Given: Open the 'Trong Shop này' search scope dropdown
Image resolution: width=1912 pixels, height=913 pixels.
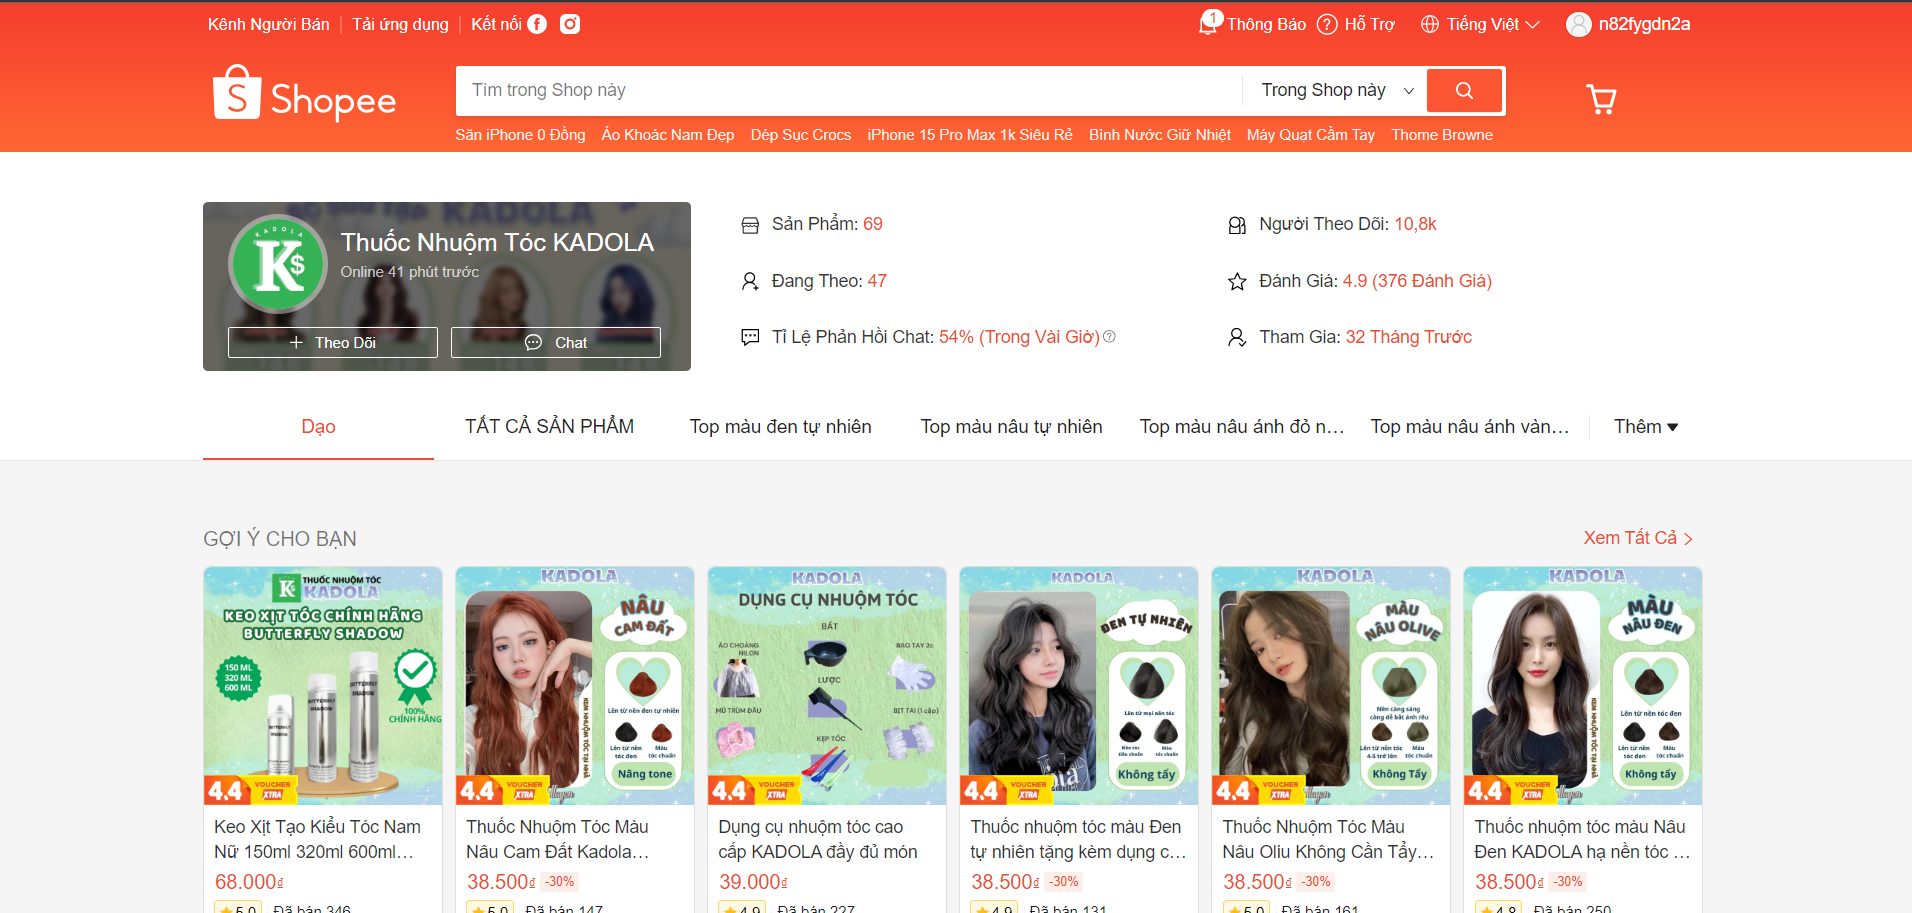Looking at the screenshot, I should [x=1336, y=91].
